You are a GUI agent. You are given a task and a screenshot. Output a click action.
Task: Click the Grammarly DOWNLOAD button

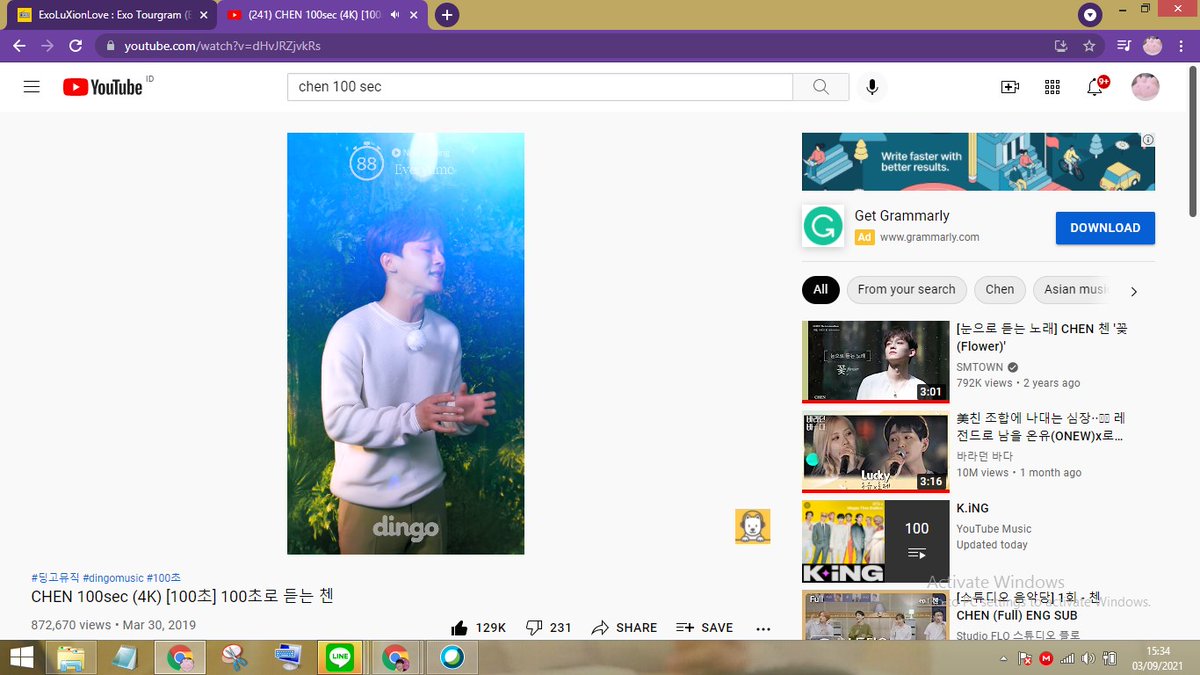[1105, 228]
